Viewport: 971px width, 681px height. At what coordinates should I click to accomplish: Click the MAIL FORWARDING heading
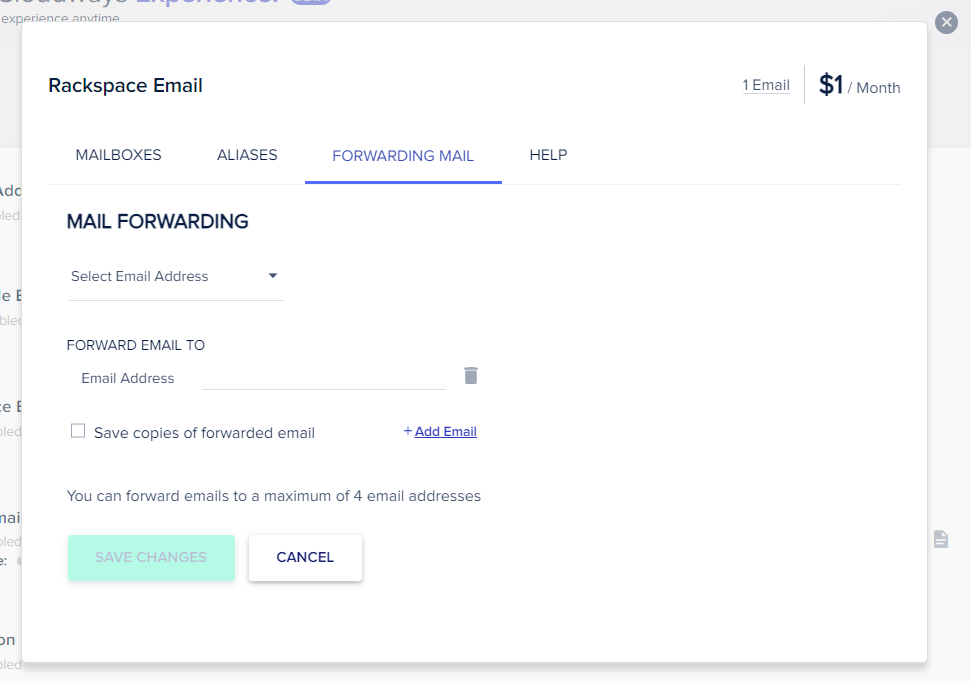coord(157,222)
